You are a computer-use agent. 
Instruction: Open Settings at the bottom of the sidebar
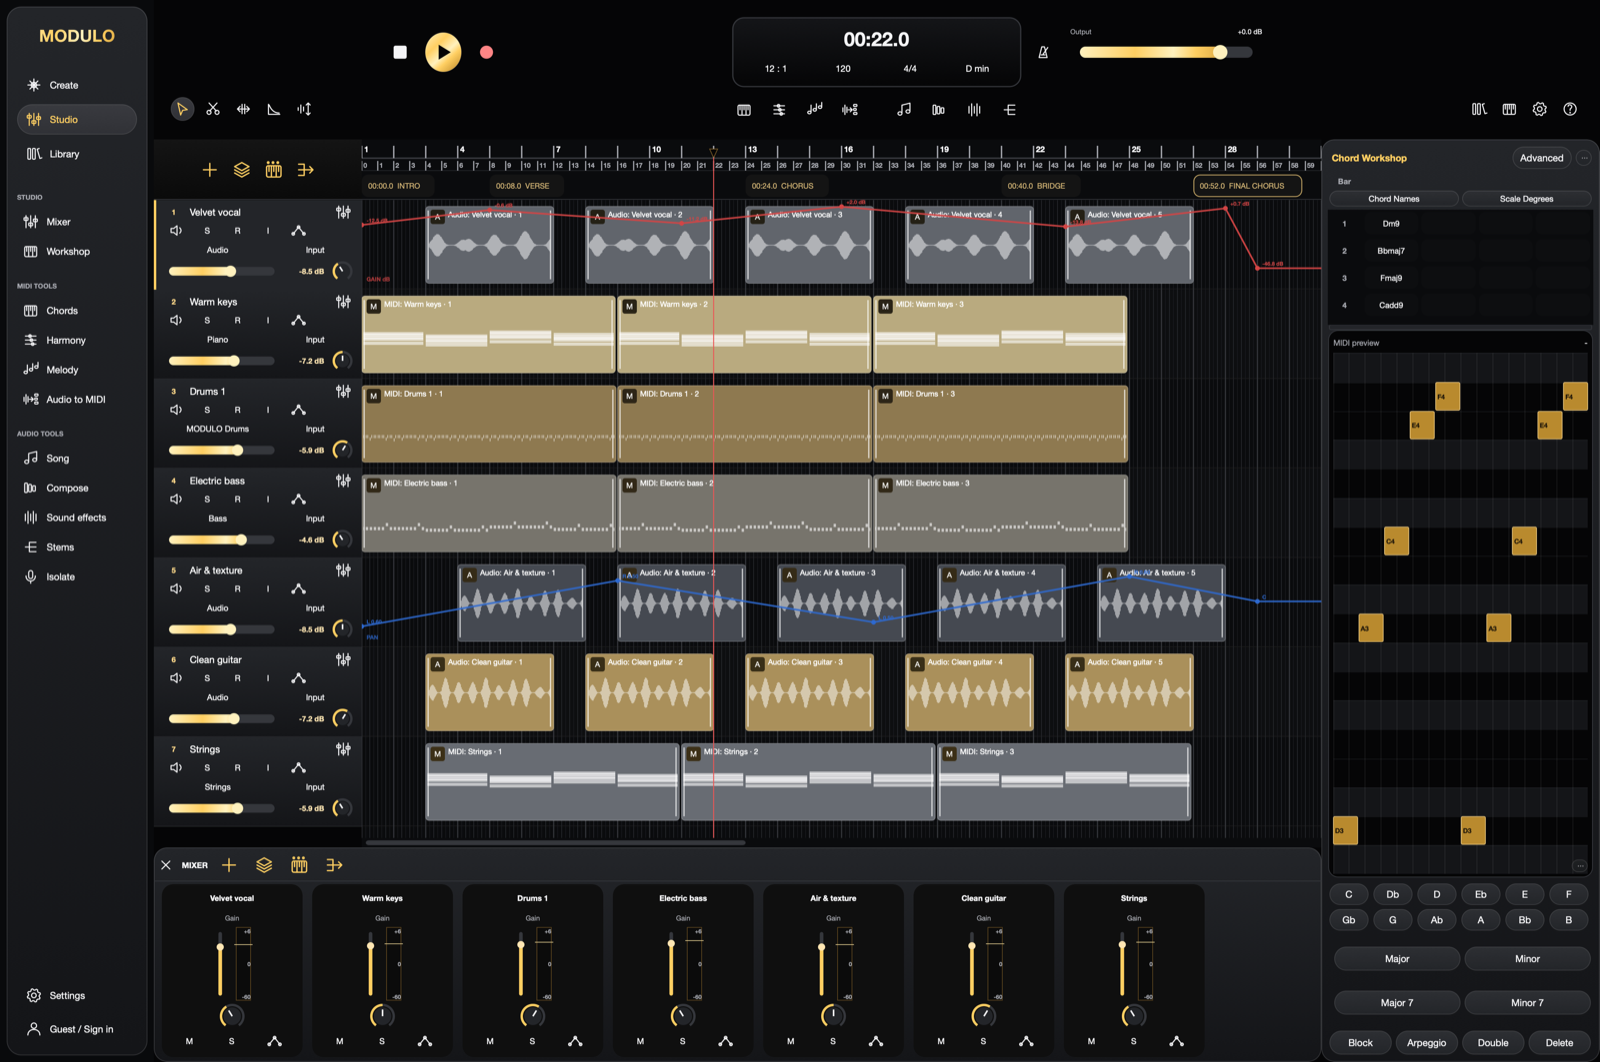tap(76, 996)
